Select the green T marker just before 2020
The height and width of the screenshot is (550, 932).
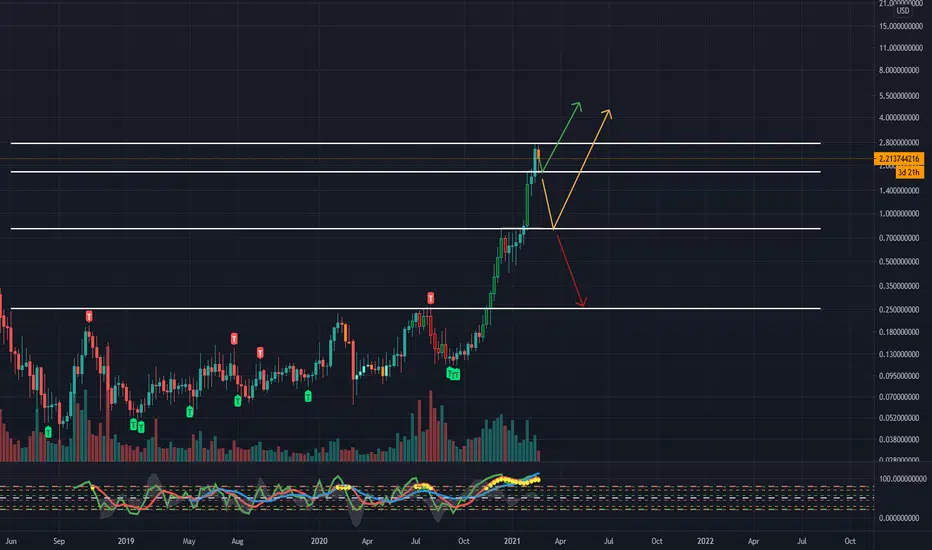308,396
